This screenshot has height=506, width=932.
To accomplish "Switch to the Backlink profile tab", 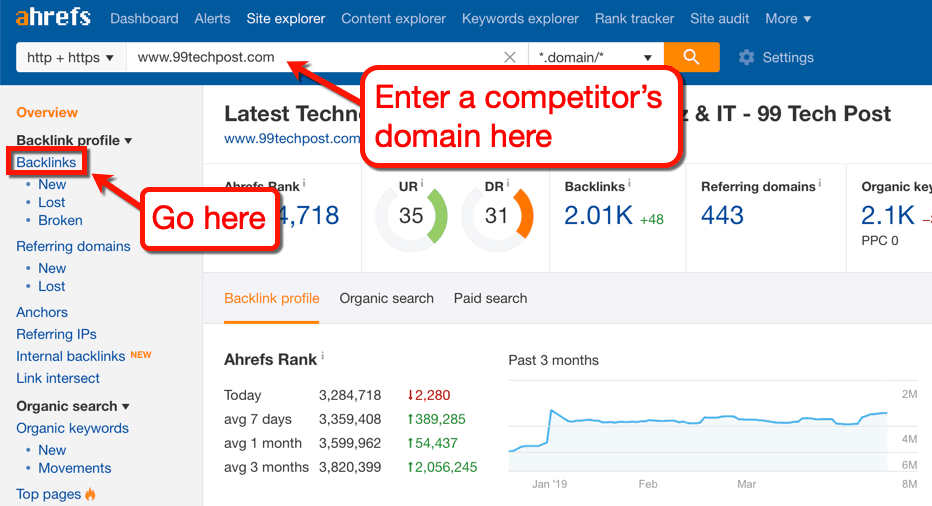I will [272, 298].
